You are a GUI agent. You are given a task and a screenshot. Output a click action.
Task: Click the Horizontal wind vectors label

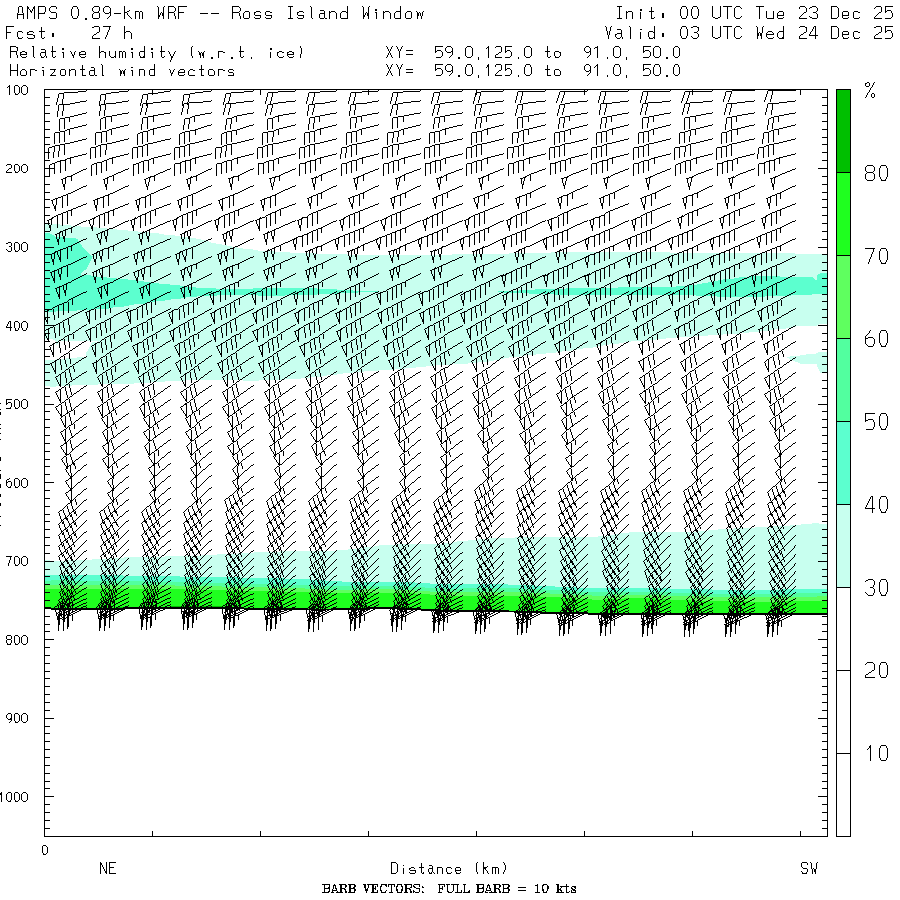(x=122, y=71)
